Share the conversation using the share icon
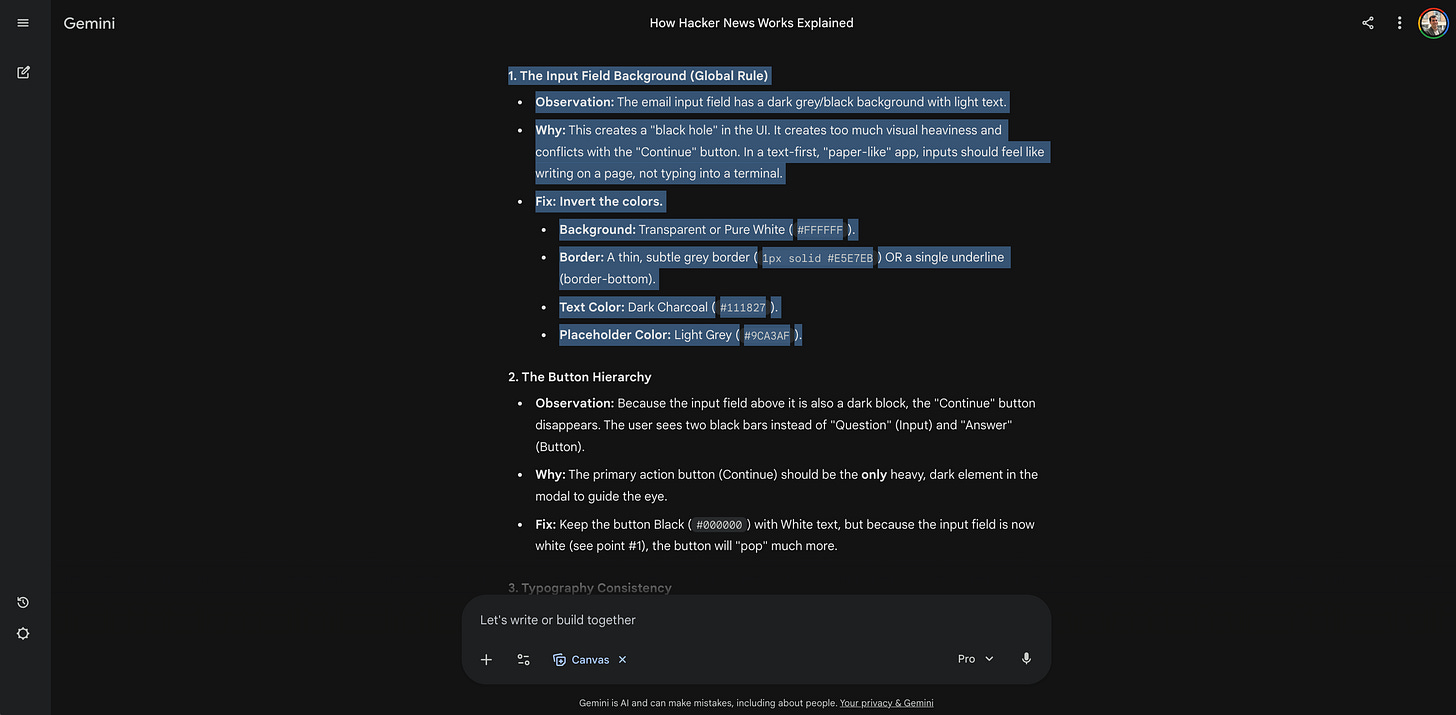Viewport: 1456px width, 715px height. (x=1367, y=22)
